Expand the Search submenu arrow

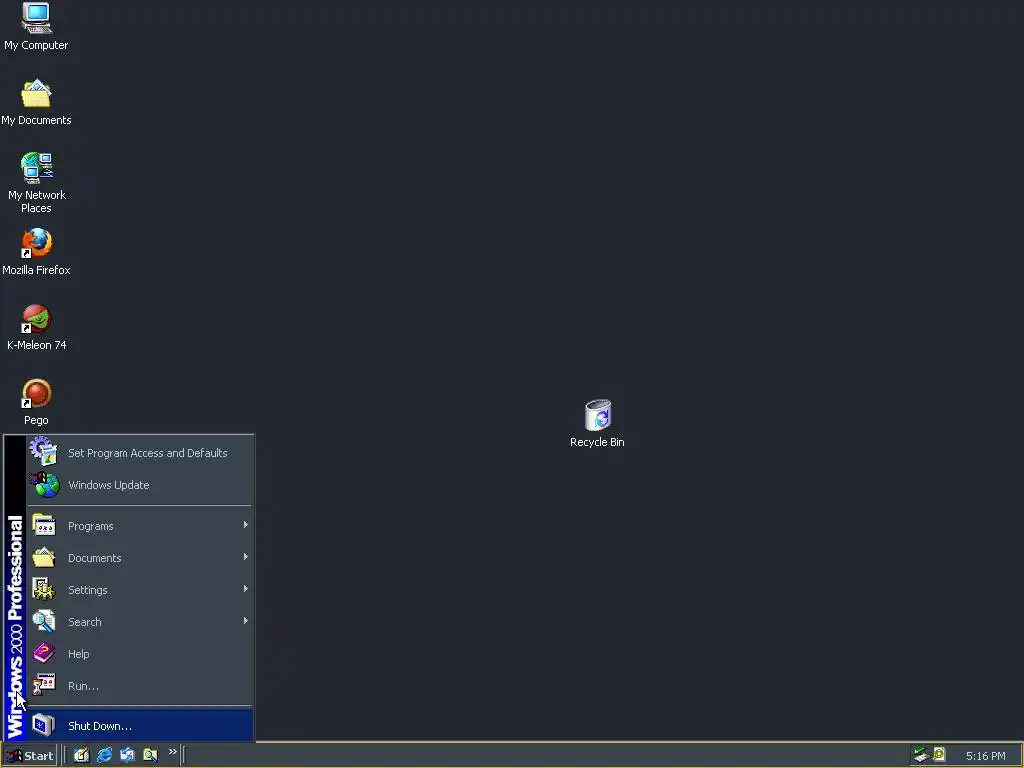(246, 621)
